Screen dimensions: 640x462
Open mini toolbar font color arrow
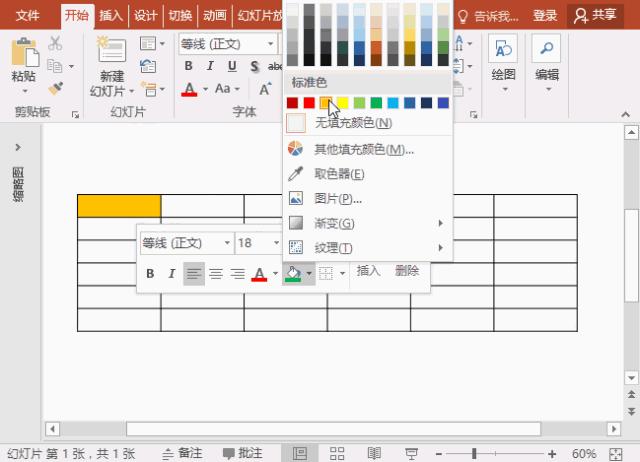point(276,273)
